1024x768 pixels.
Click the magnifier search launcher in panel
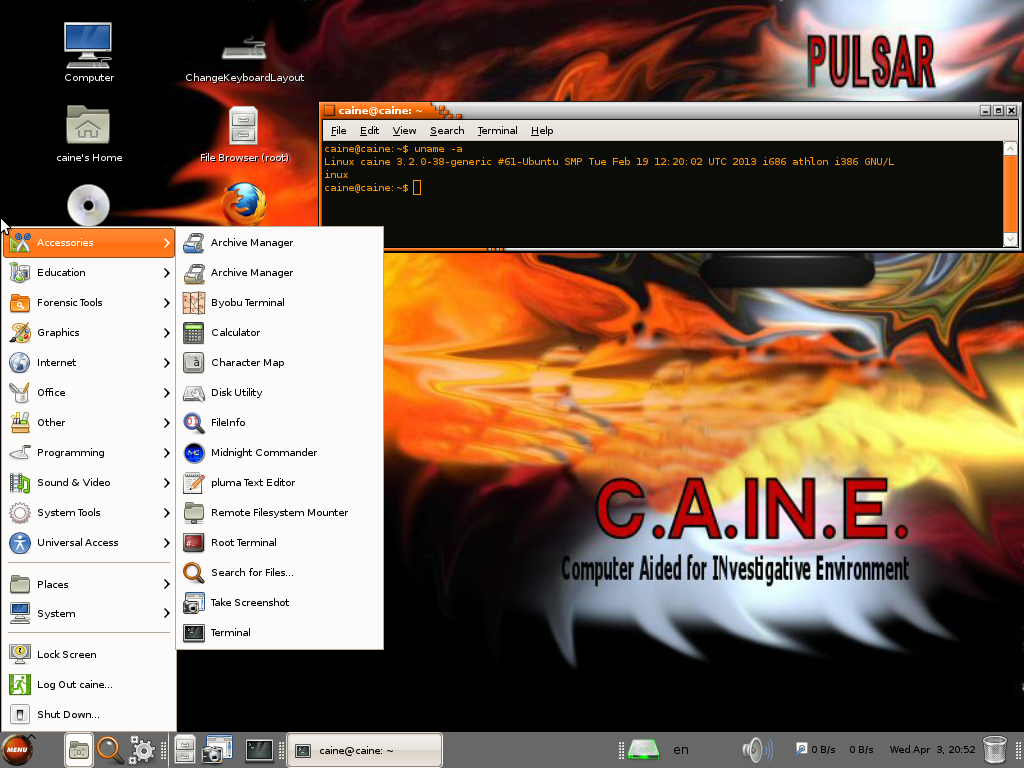(110, 750)
